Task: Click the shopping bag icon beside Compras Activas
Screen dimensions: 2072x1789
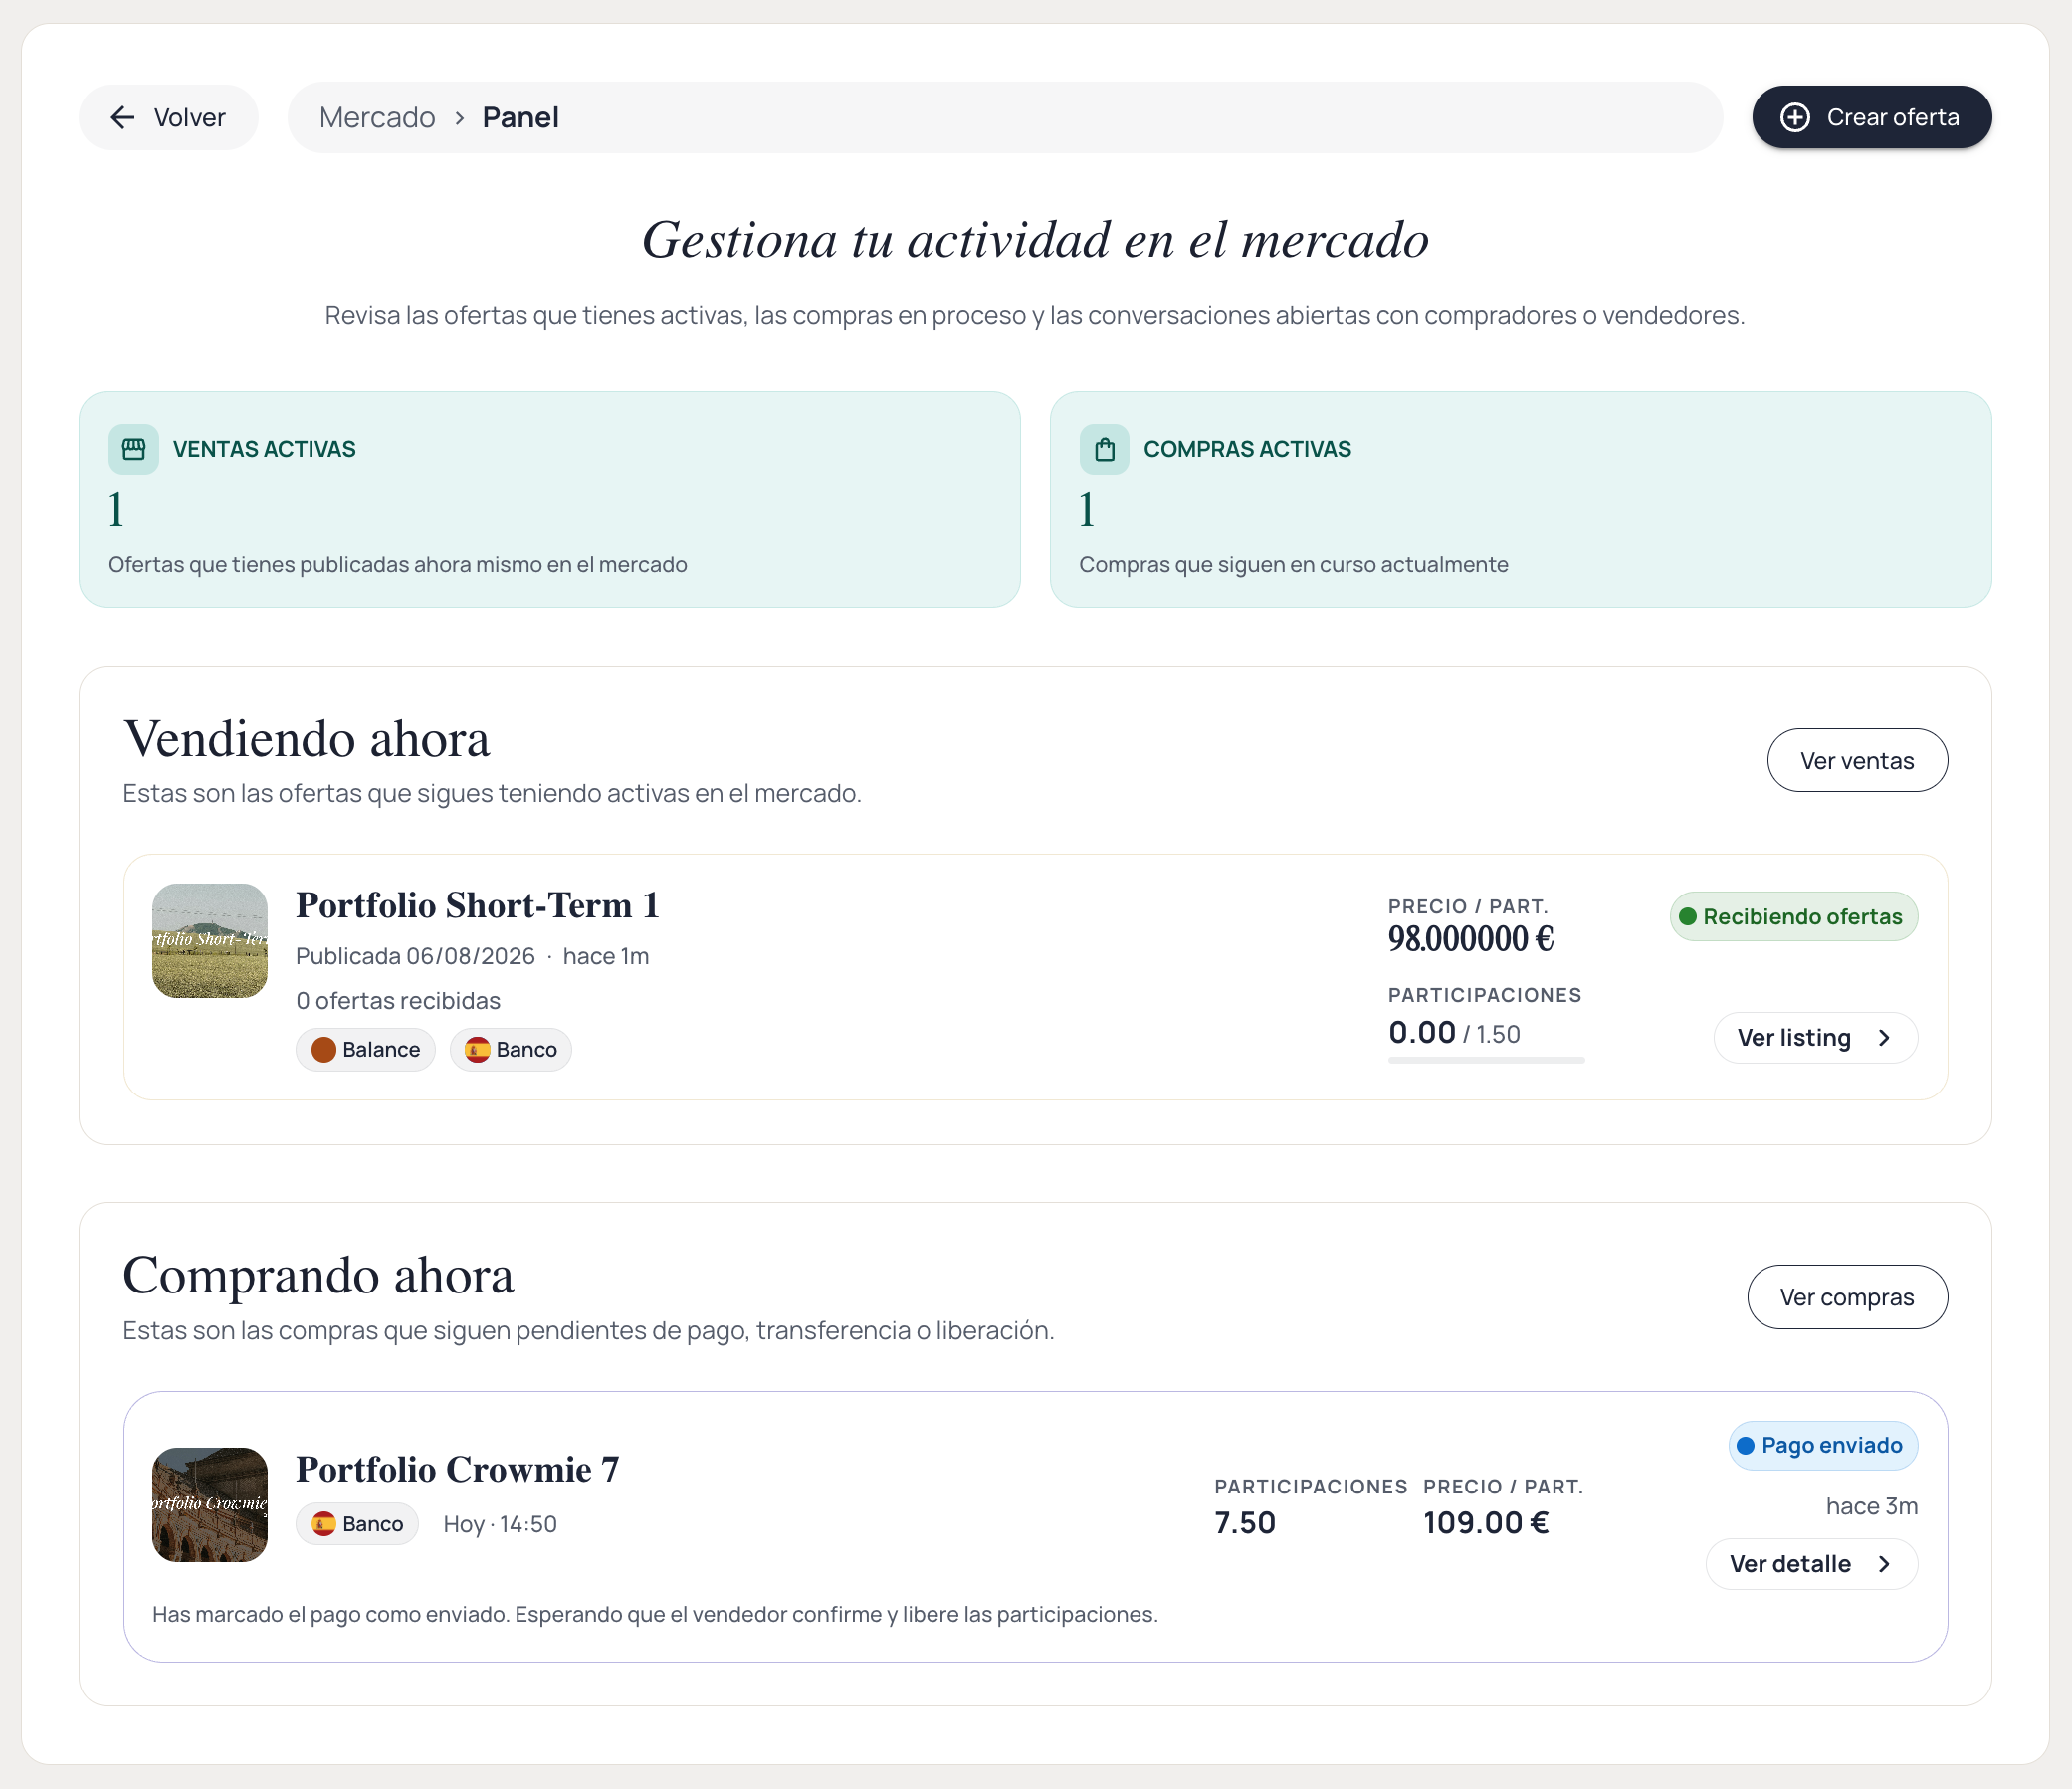Action: (x=1104, y=449)
